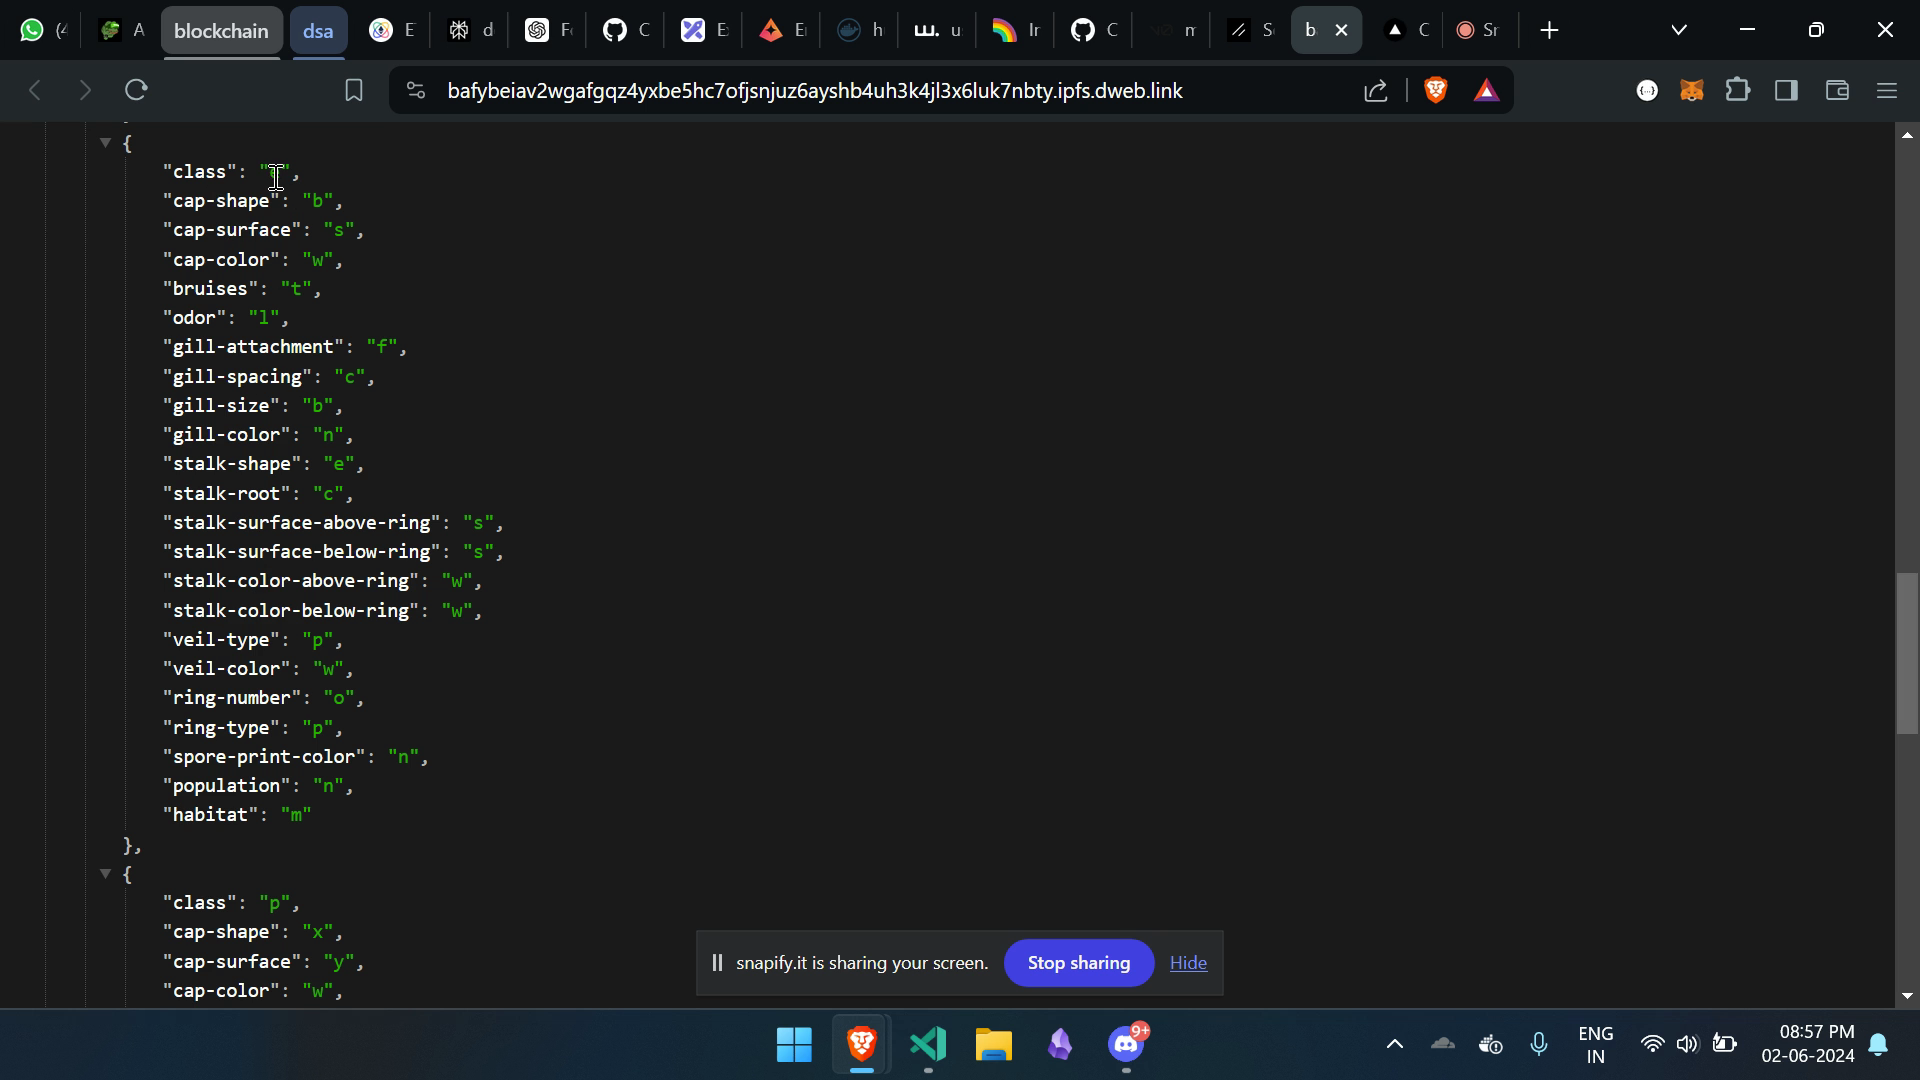Open the MetaMask fox extension
The width and height of the screenshot is (1920, 1080).
click(1692, 91)
